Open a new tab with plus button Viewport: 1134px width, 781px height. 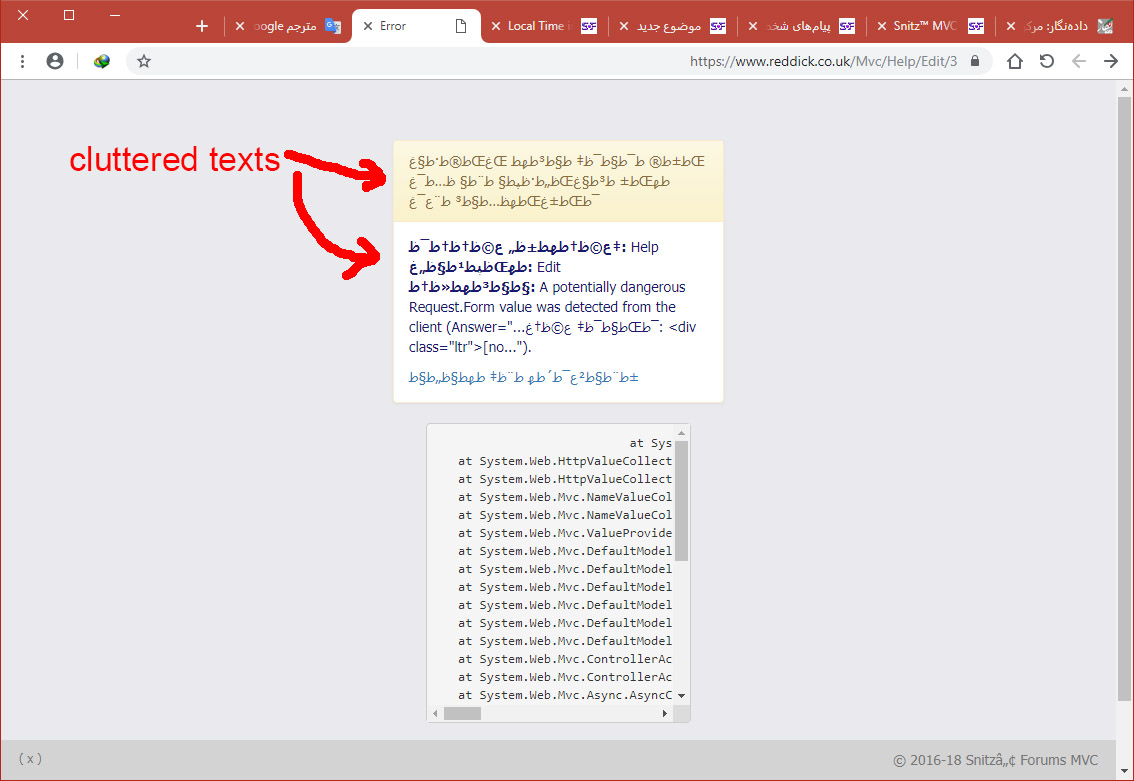(x=202, y=26)
